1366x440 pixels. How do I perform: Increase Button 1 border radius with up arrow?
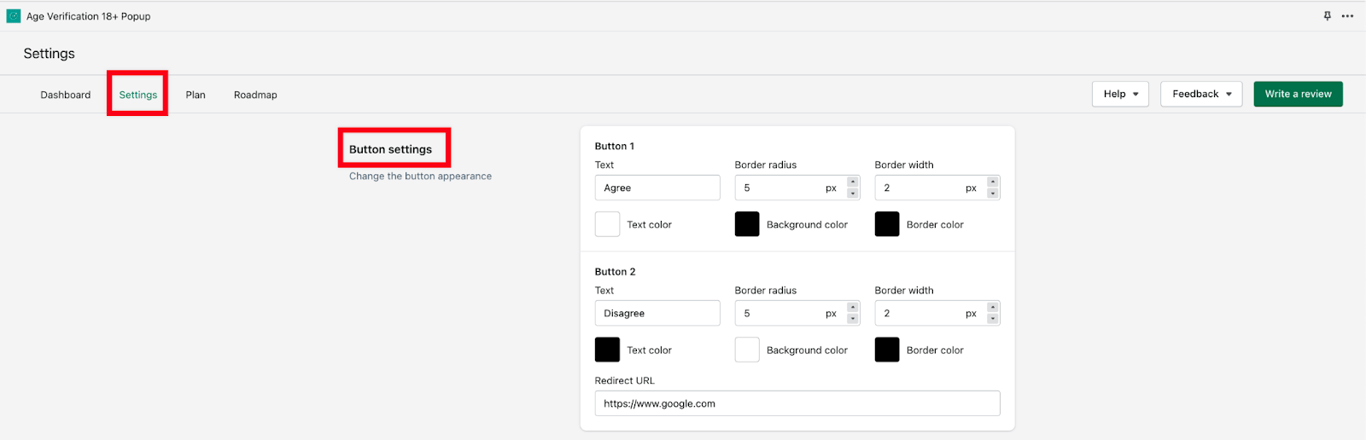click(x=853, y=182)
